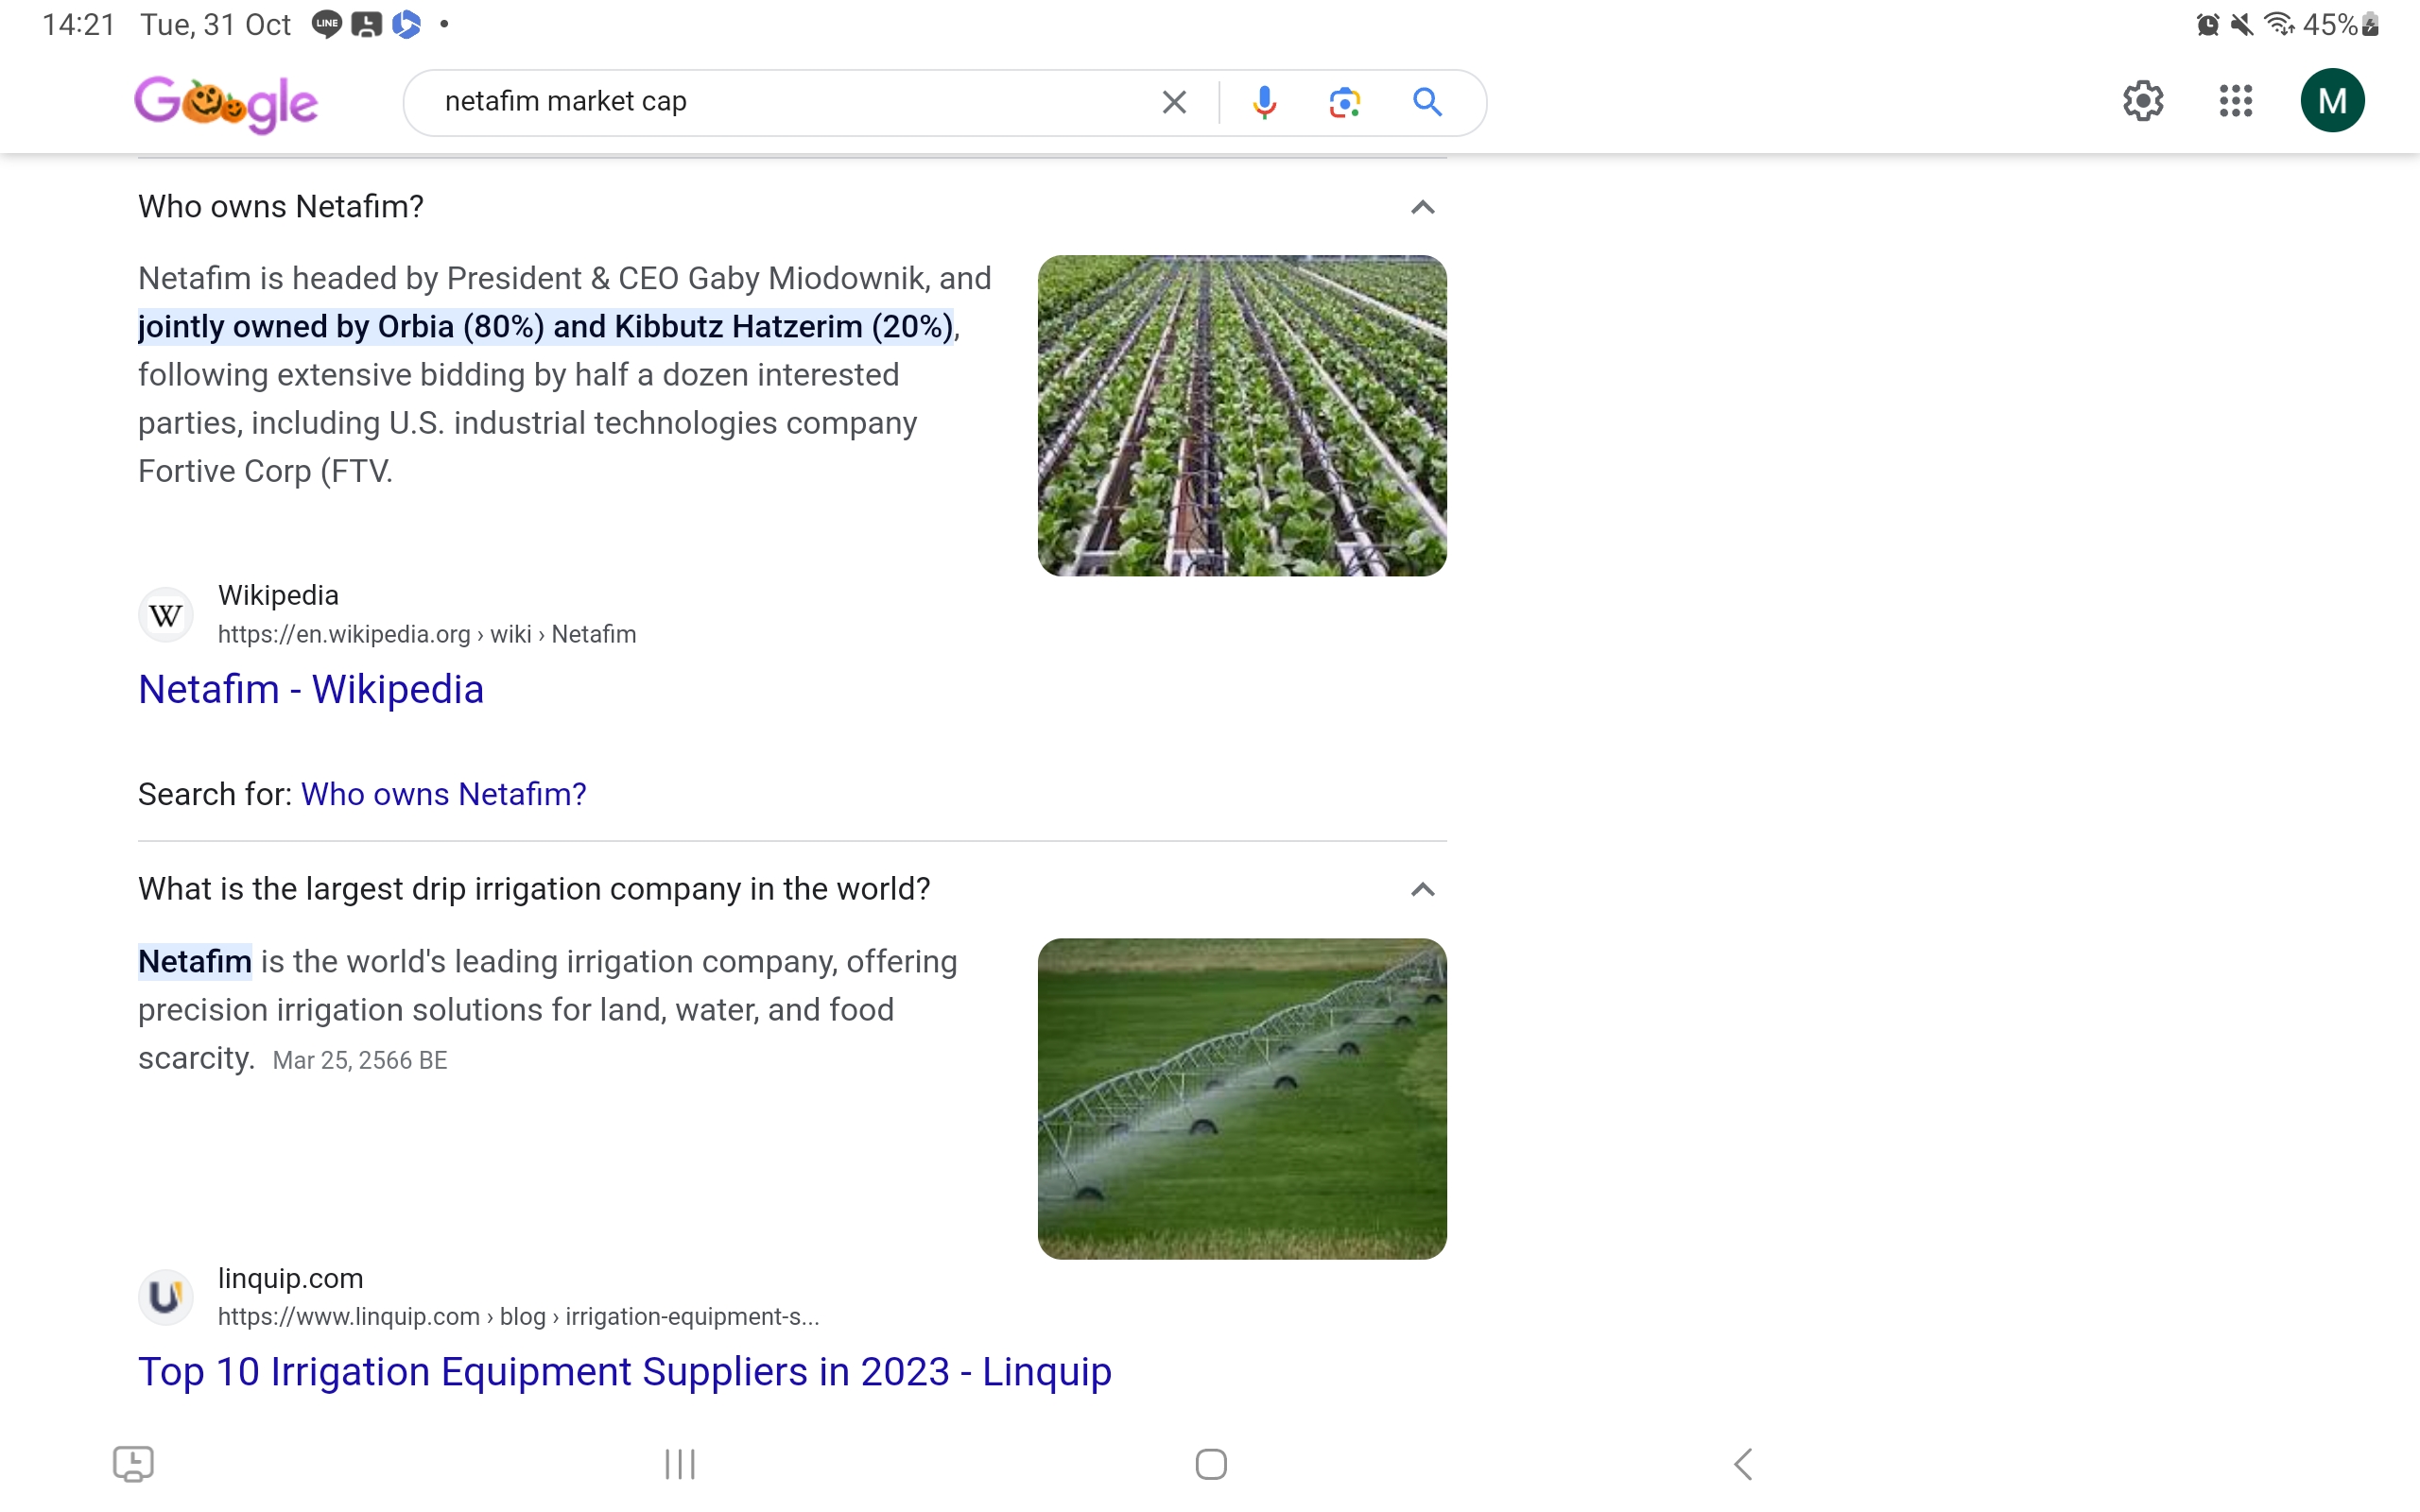Click the Mar 25, 2566 BE date

359,1060
